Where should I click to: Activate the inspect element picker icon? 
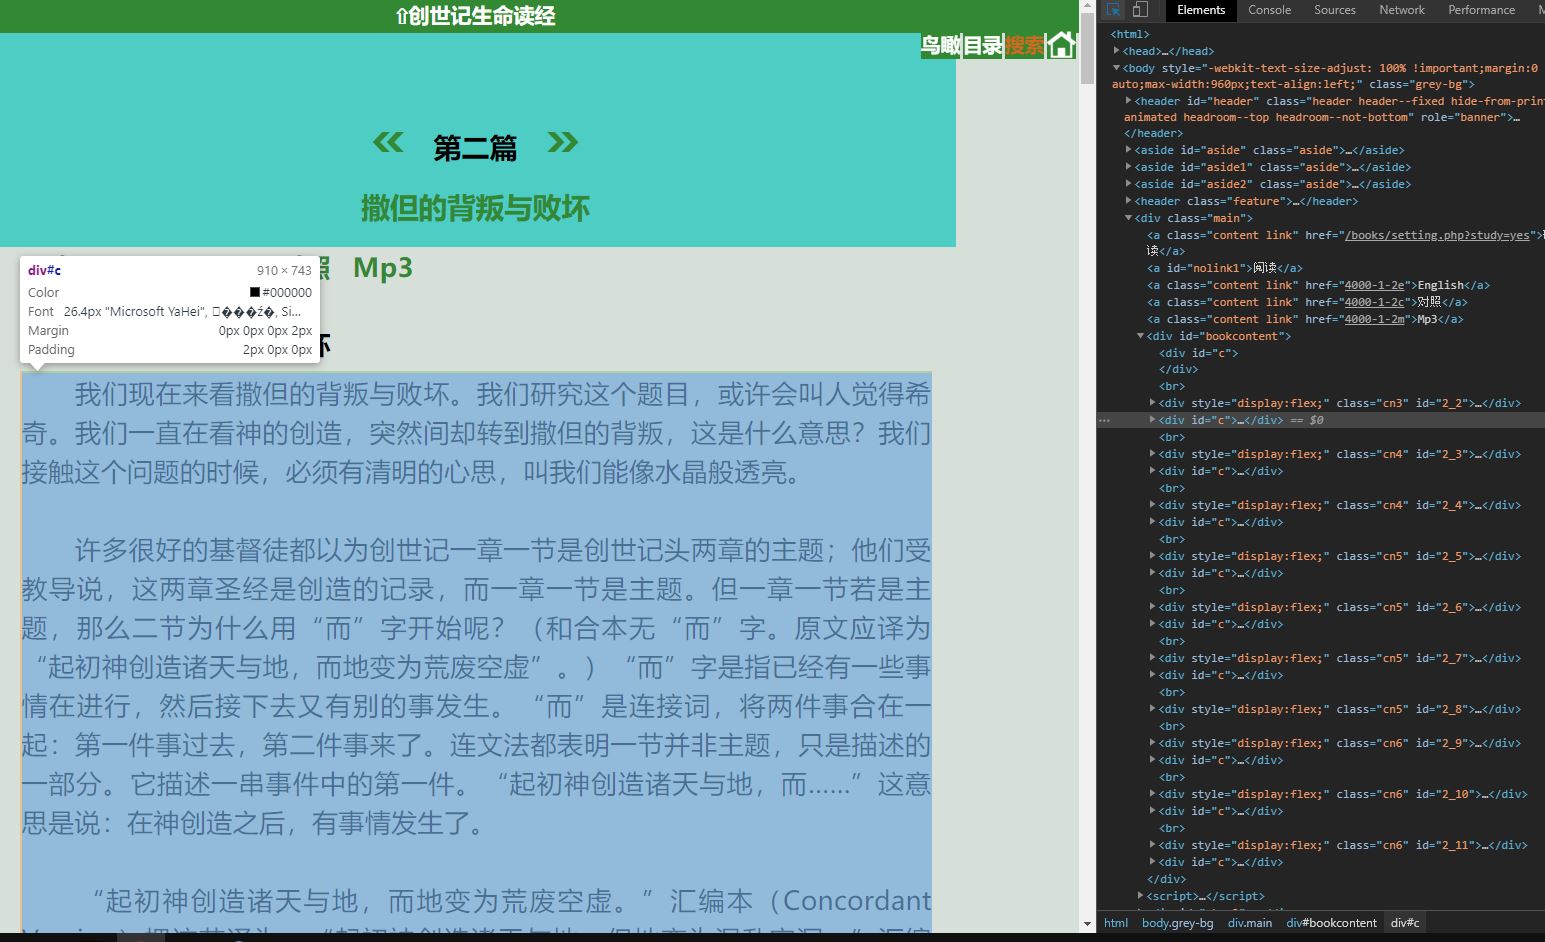click(x=1113, y=10)
